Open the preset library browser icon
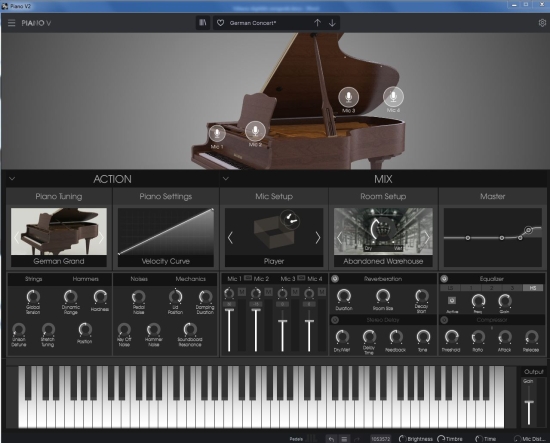Viewport: 550px width, 443px height. 203,23
